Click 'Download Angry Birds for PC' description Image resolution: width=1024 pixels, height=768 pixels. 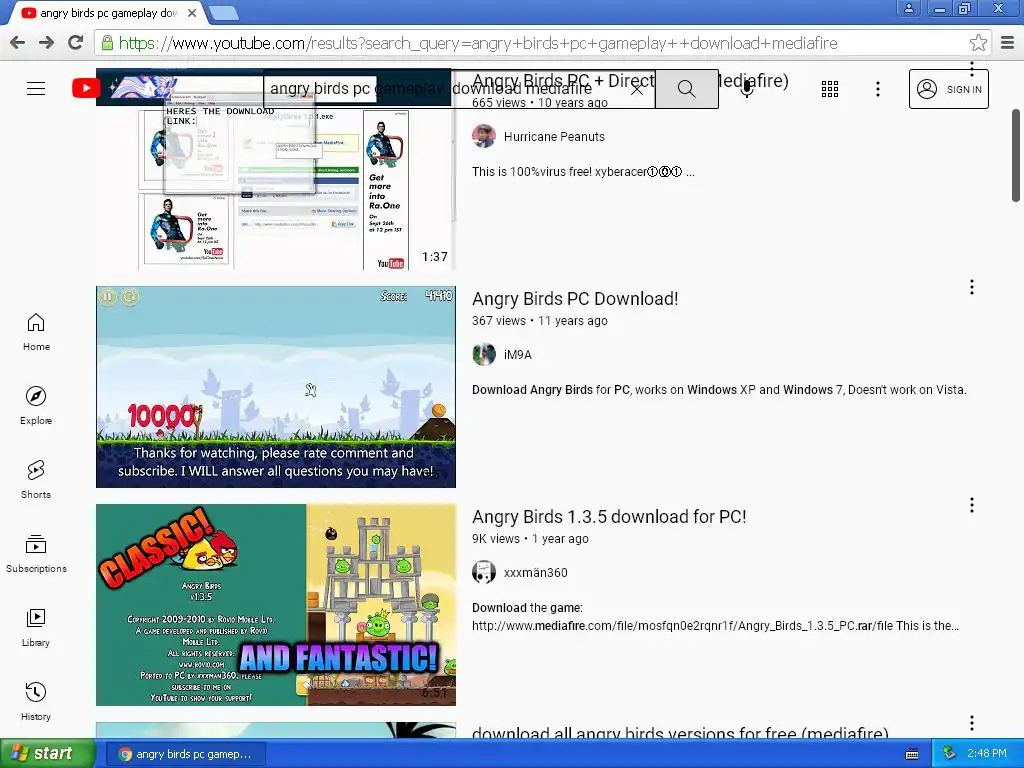click(719, 390)
